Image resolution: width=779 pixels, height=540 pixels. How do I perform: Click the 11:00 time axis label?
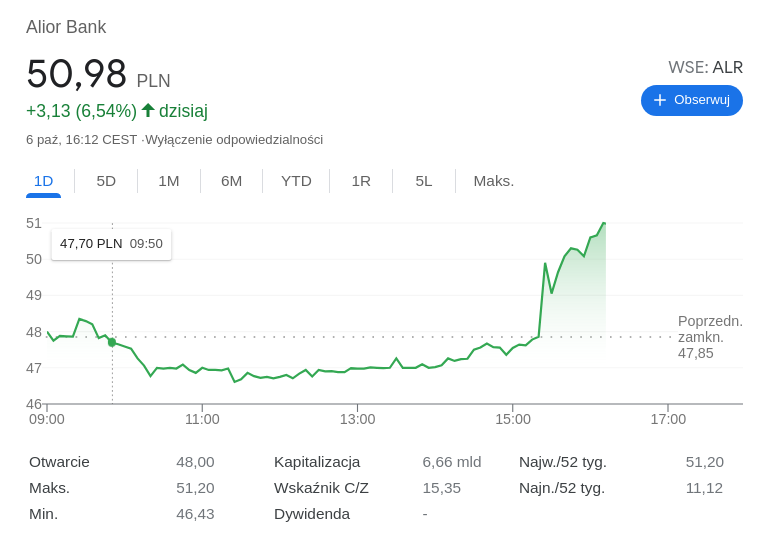coord(202,419)
